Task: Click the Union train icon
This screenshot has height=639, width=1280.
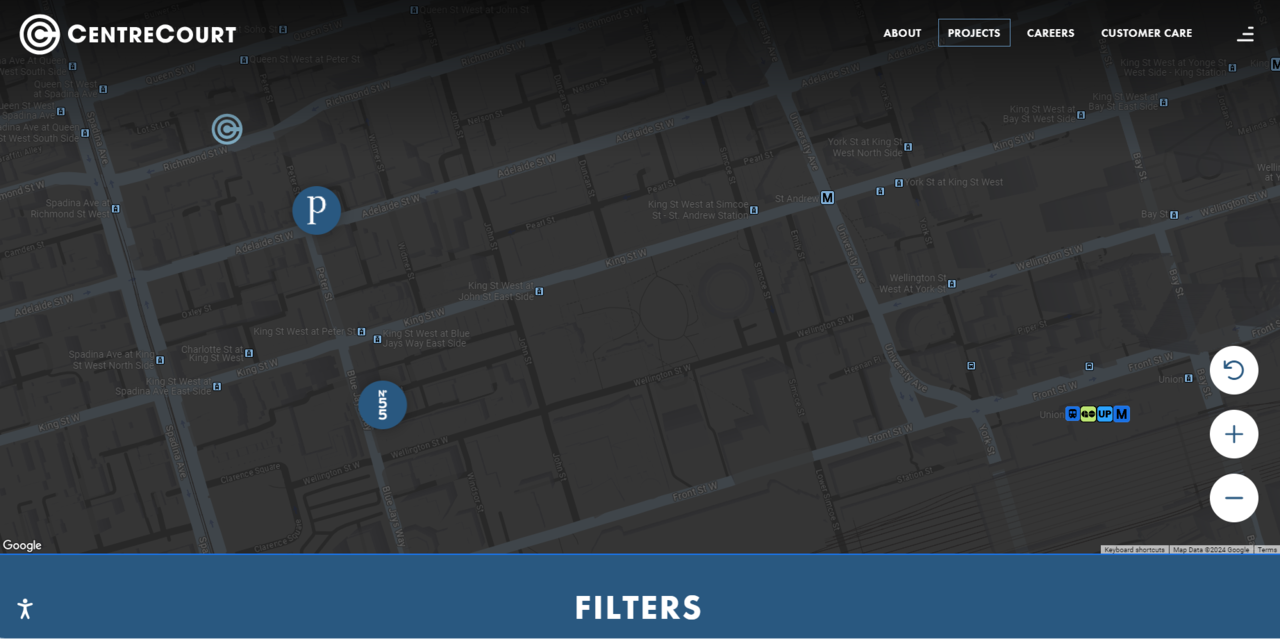Action: (1073, 414)
